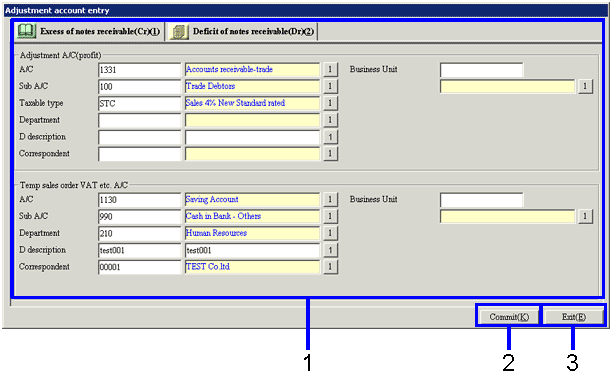Edit Sub A/C code field 990

pyautogui.click(x=140, y=217)
